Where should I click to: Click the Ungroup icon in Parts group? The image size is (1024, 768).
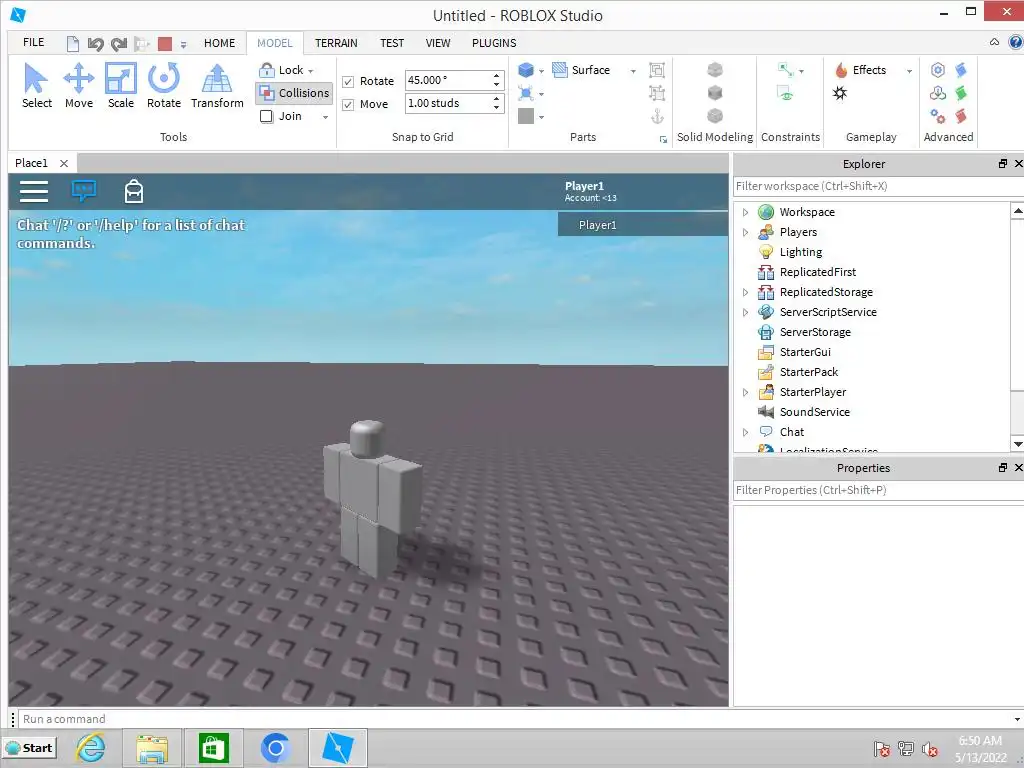tap(657, 93)
